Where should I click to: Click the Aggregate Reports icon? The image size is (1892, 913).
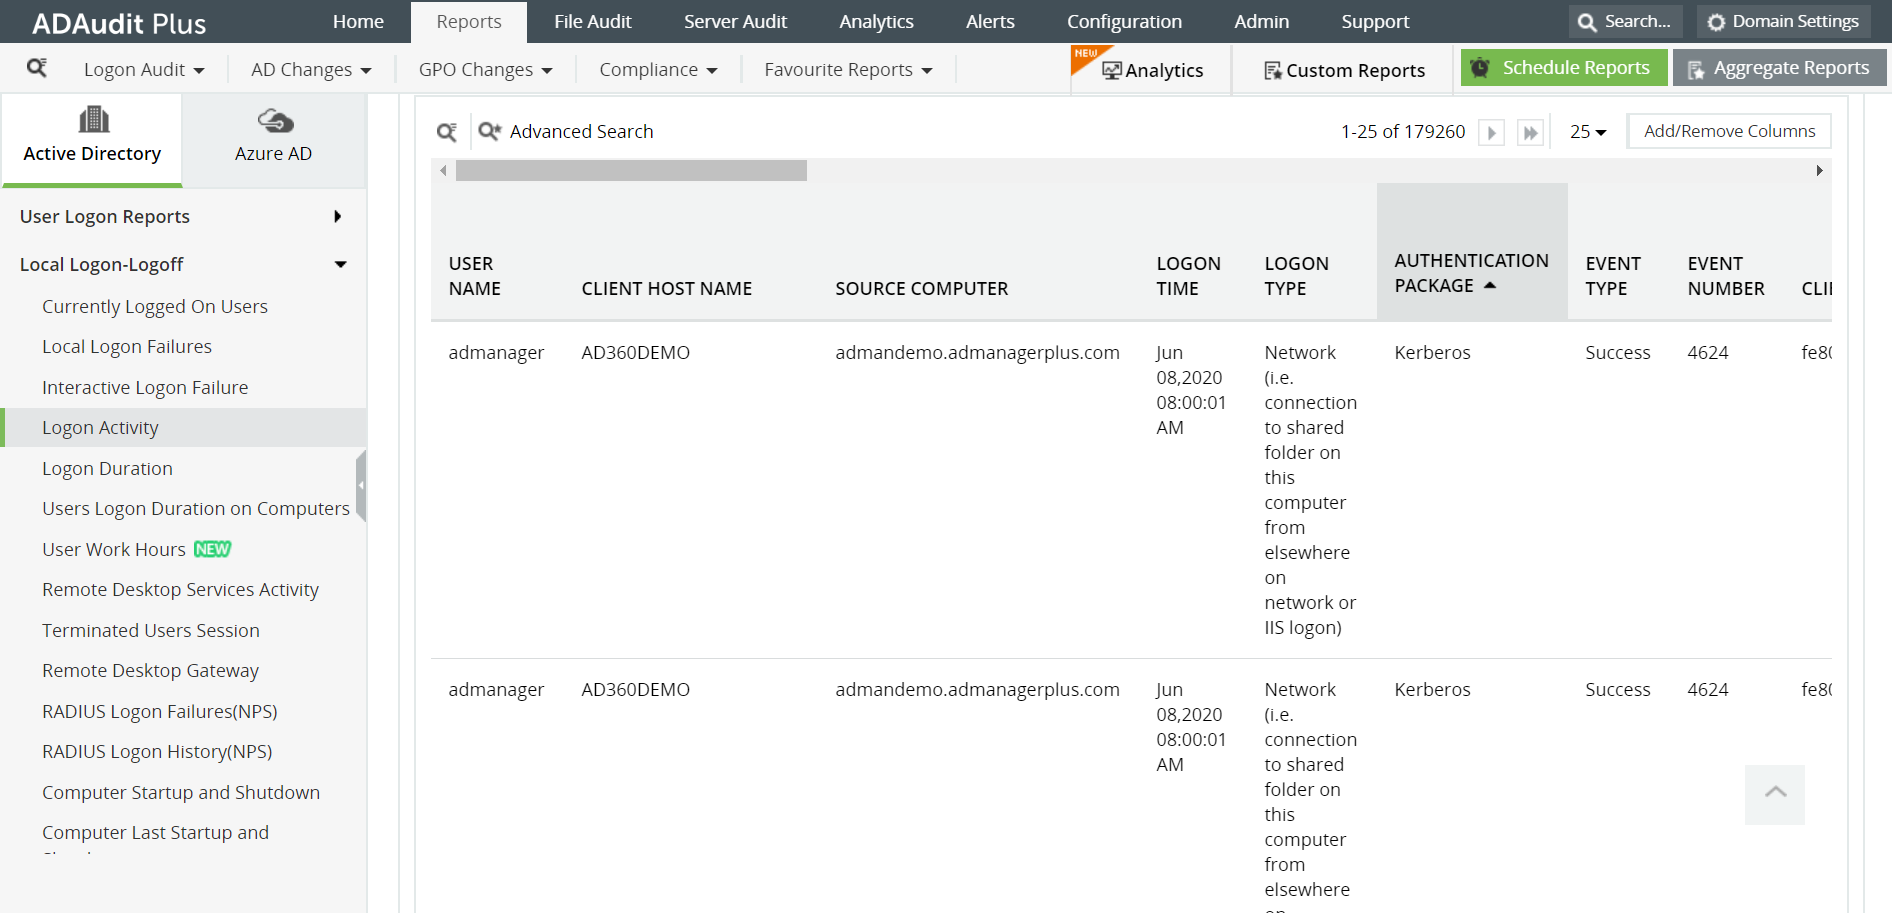[1696, 69]
